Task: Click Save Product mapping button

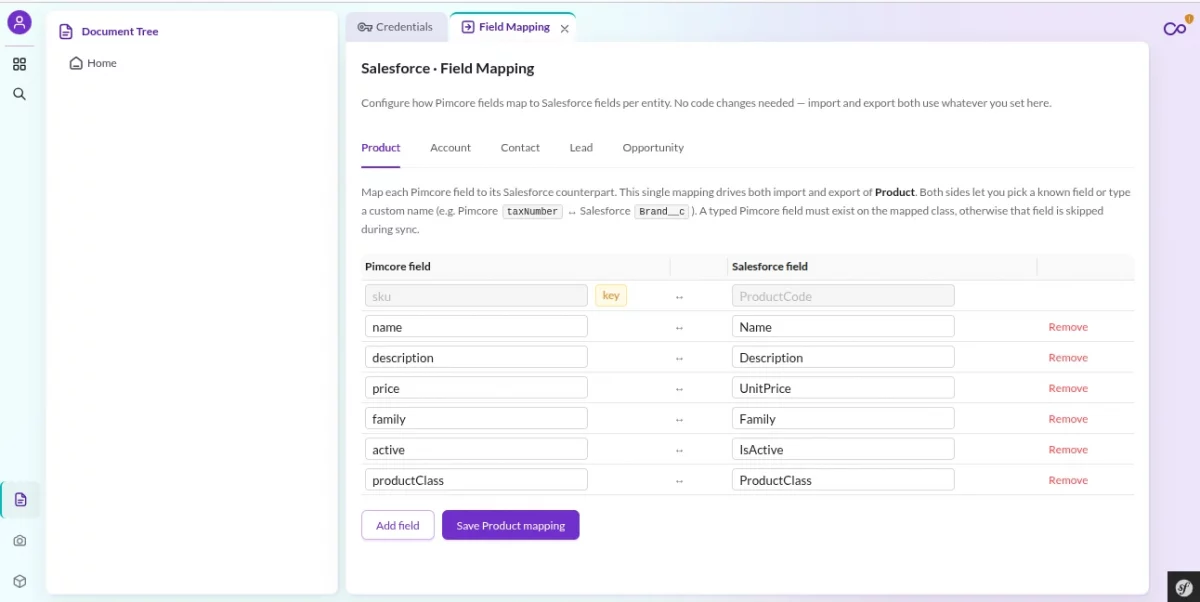Action: pyautogui.click(x=511, y=525)
